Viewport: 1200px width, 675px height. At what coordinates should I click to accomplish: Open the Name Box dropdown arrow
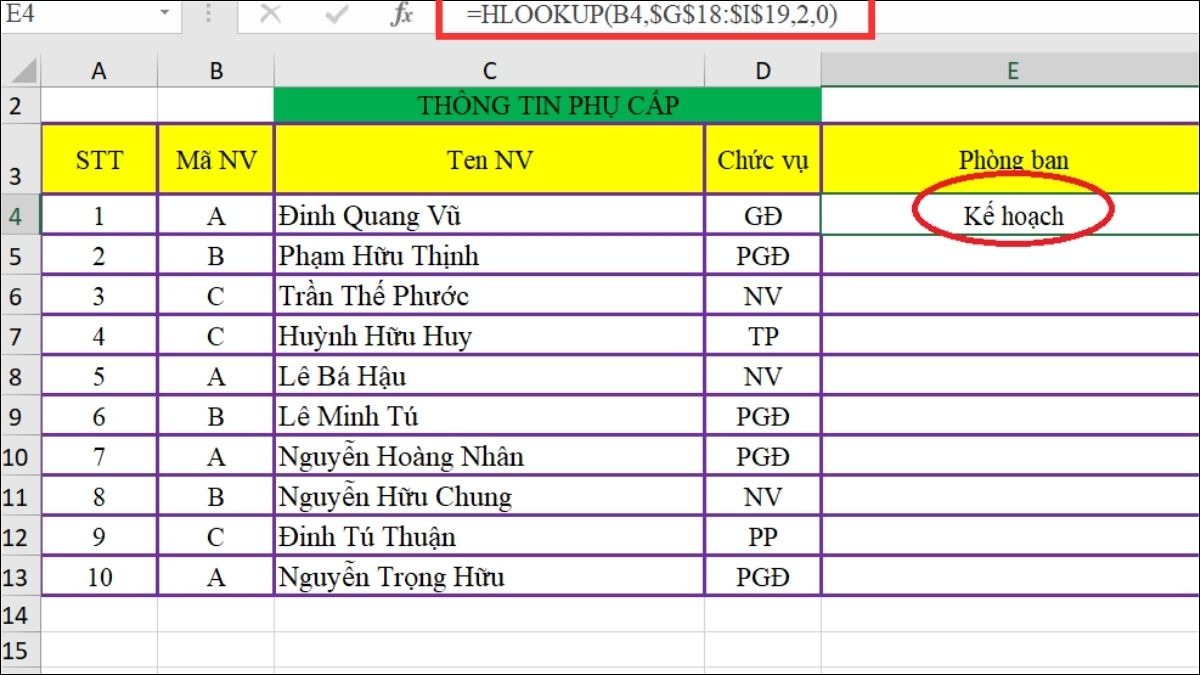pyautogui.click(x=164, y=15)
